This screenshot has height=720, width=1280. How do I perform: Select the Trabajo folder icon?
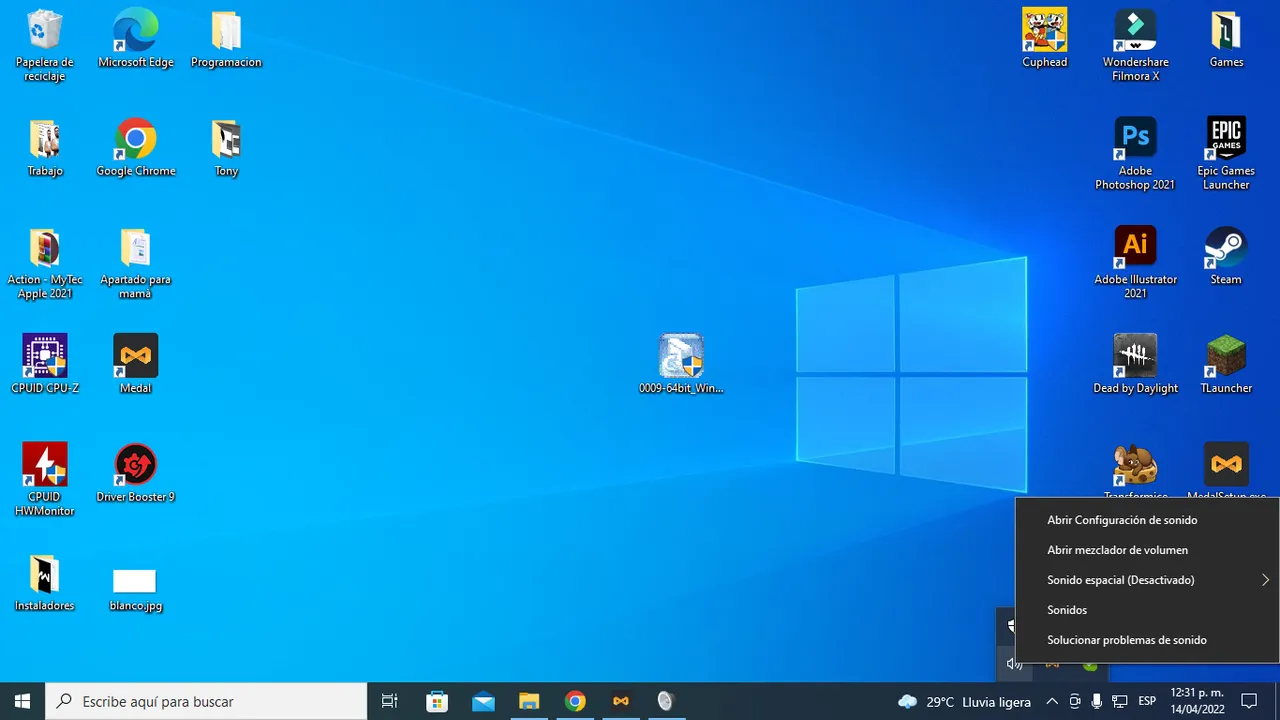click(x=45, y=148)
